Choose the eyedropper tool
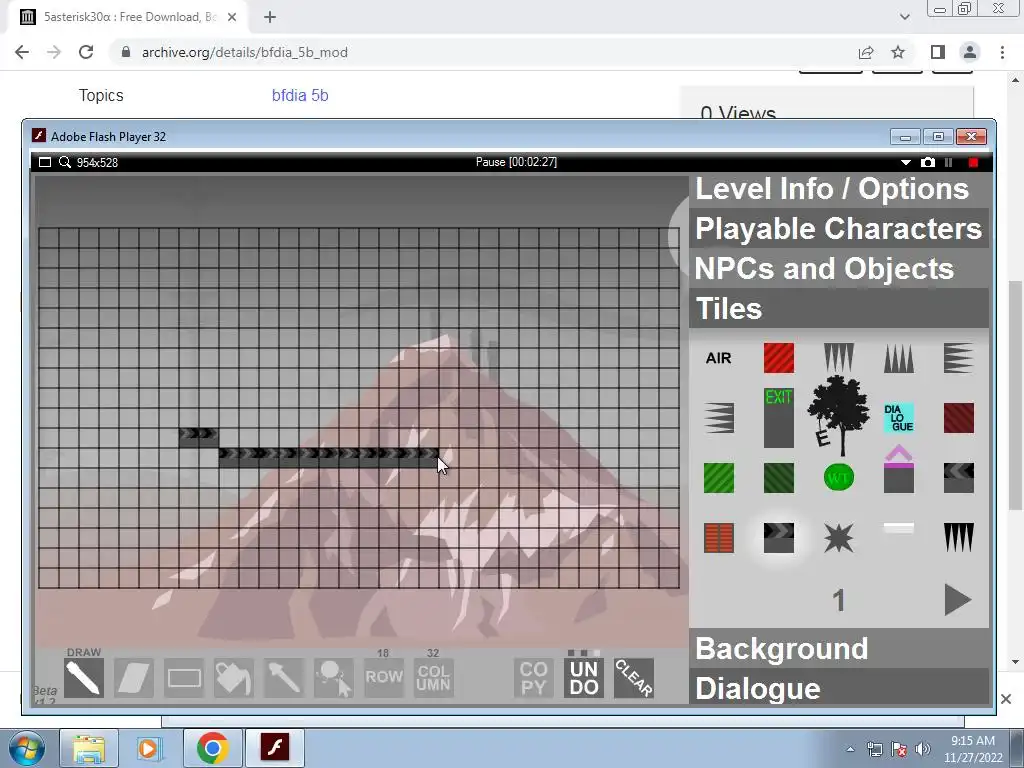Image resolution: width=1024 pixels, height=768 pixels. 284,678
